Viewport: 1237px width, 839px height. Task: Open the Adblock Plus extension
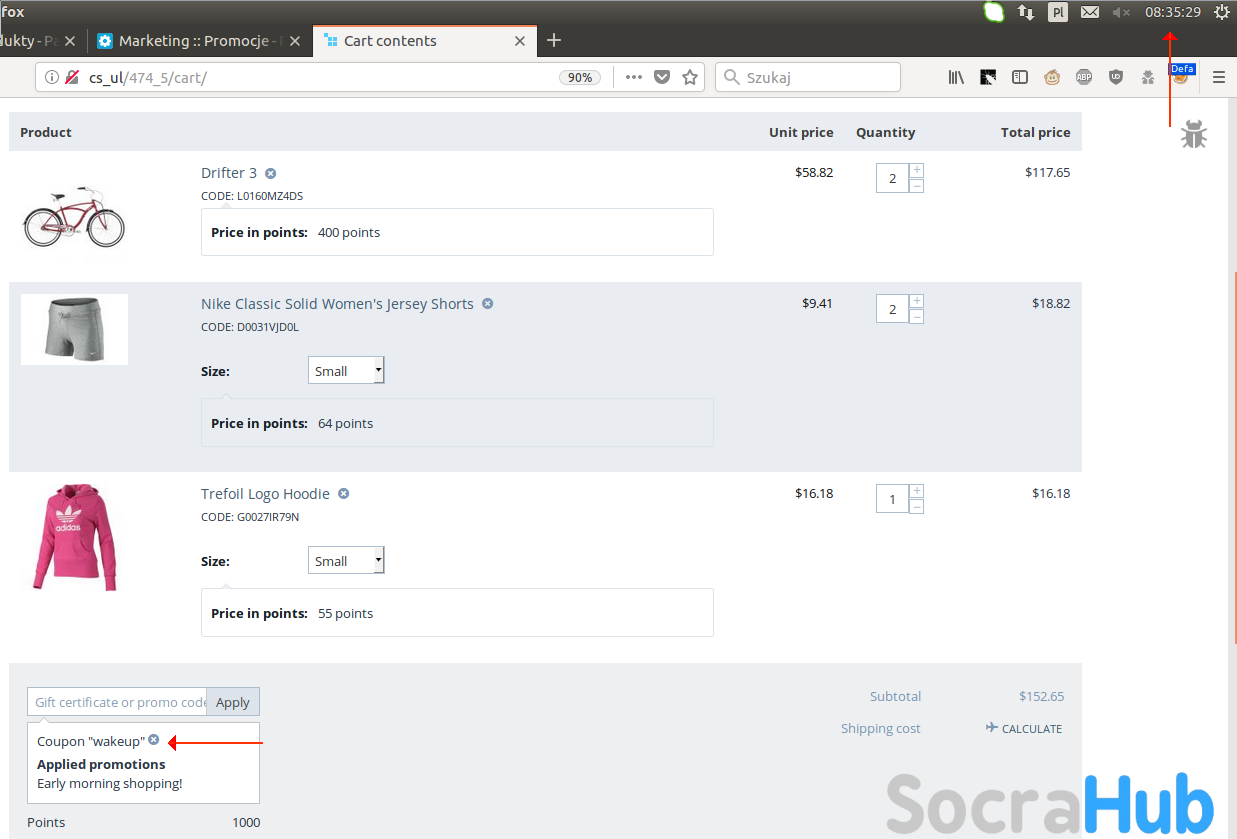1084,77
